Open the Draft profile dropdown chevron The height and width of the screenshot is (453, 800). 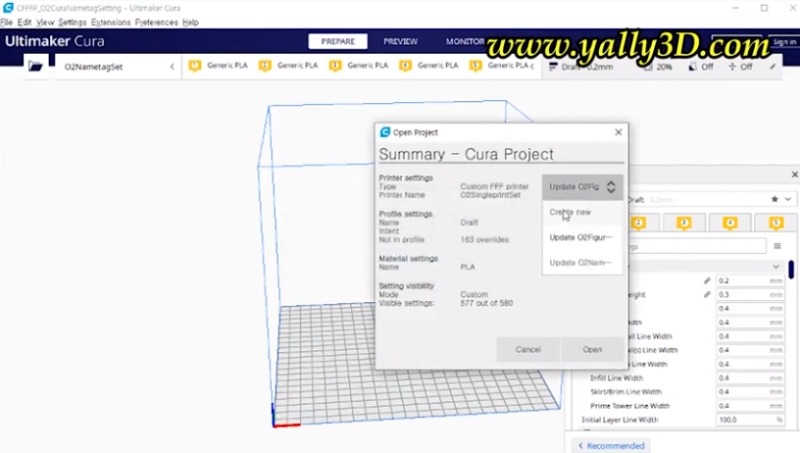point(788,199)
